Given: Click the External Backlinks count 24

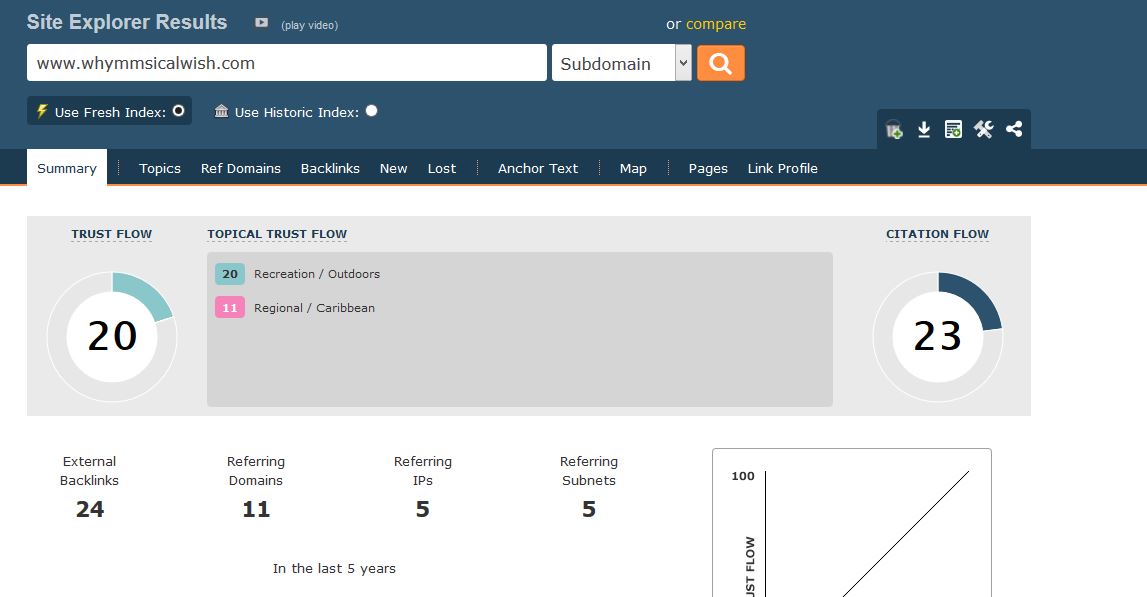Looking at the screenshot, I should pyautogui.click(x=90, y=509).
